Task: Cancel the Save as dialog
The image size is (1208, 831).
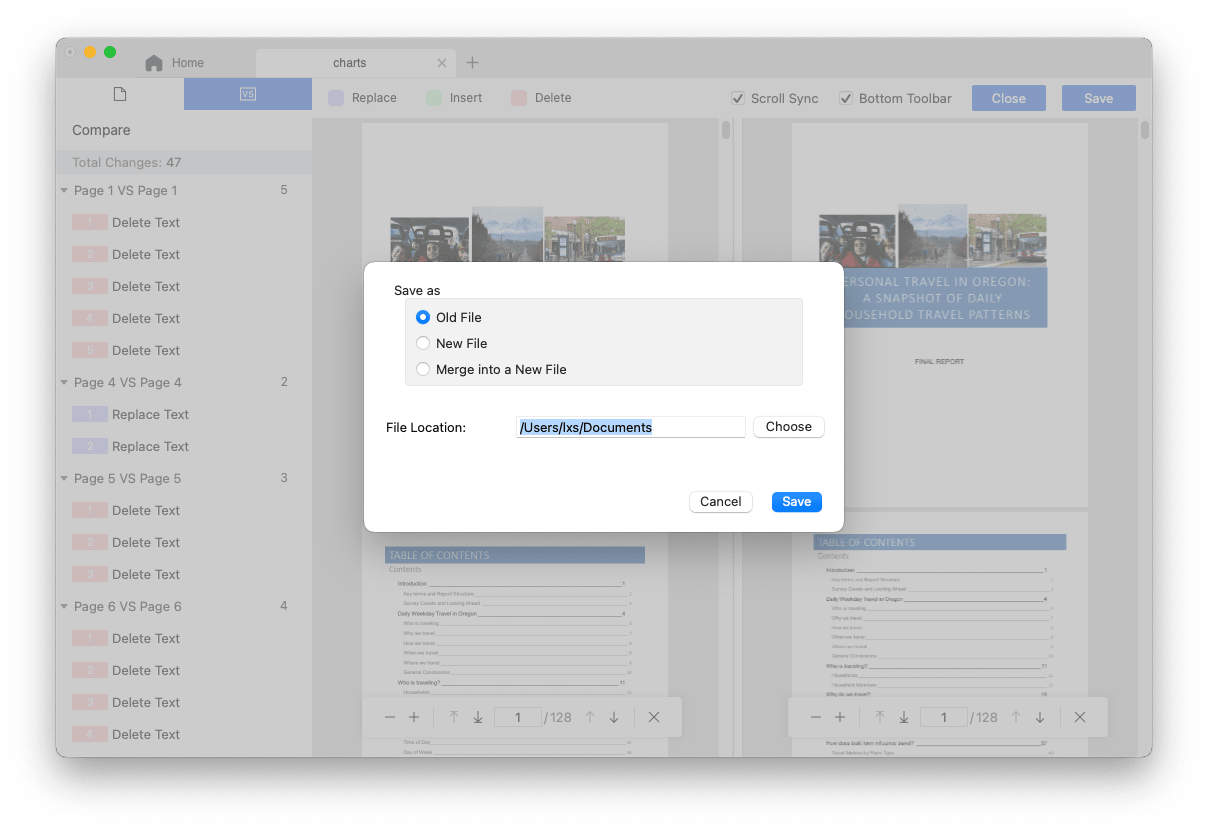Action: (x=720, y=502)
